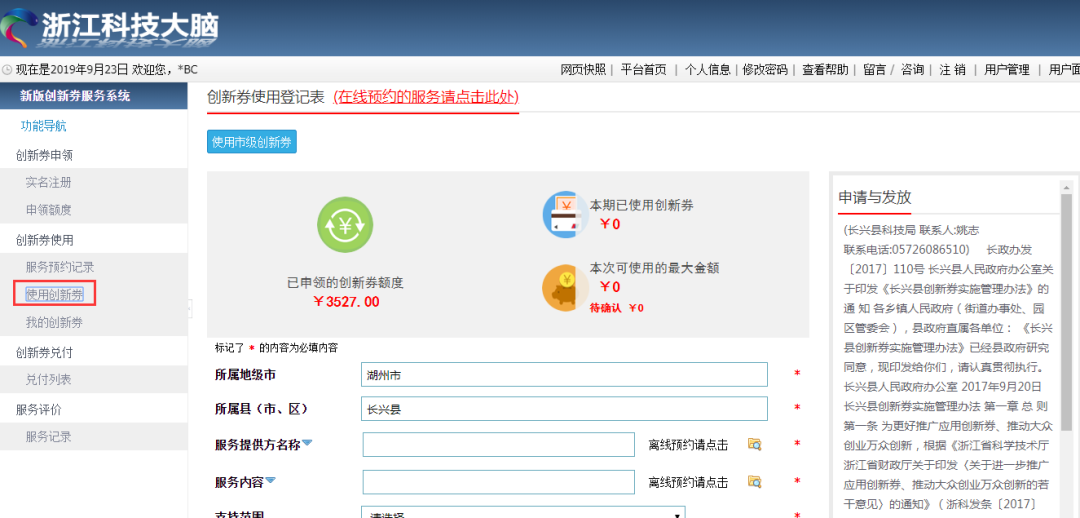Open lookup icon beside 服务内容 field

[754, 481]
